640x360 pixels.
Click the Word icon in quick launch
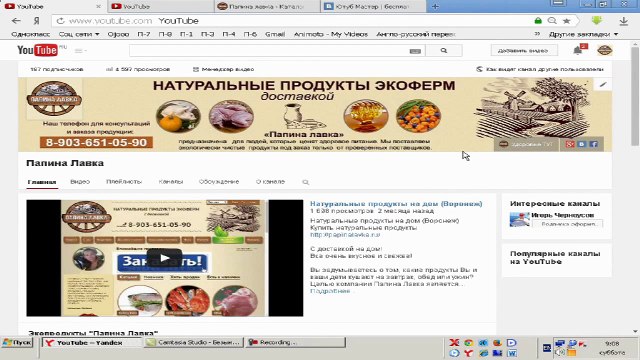pyautogui.click(x=512, y=353)
